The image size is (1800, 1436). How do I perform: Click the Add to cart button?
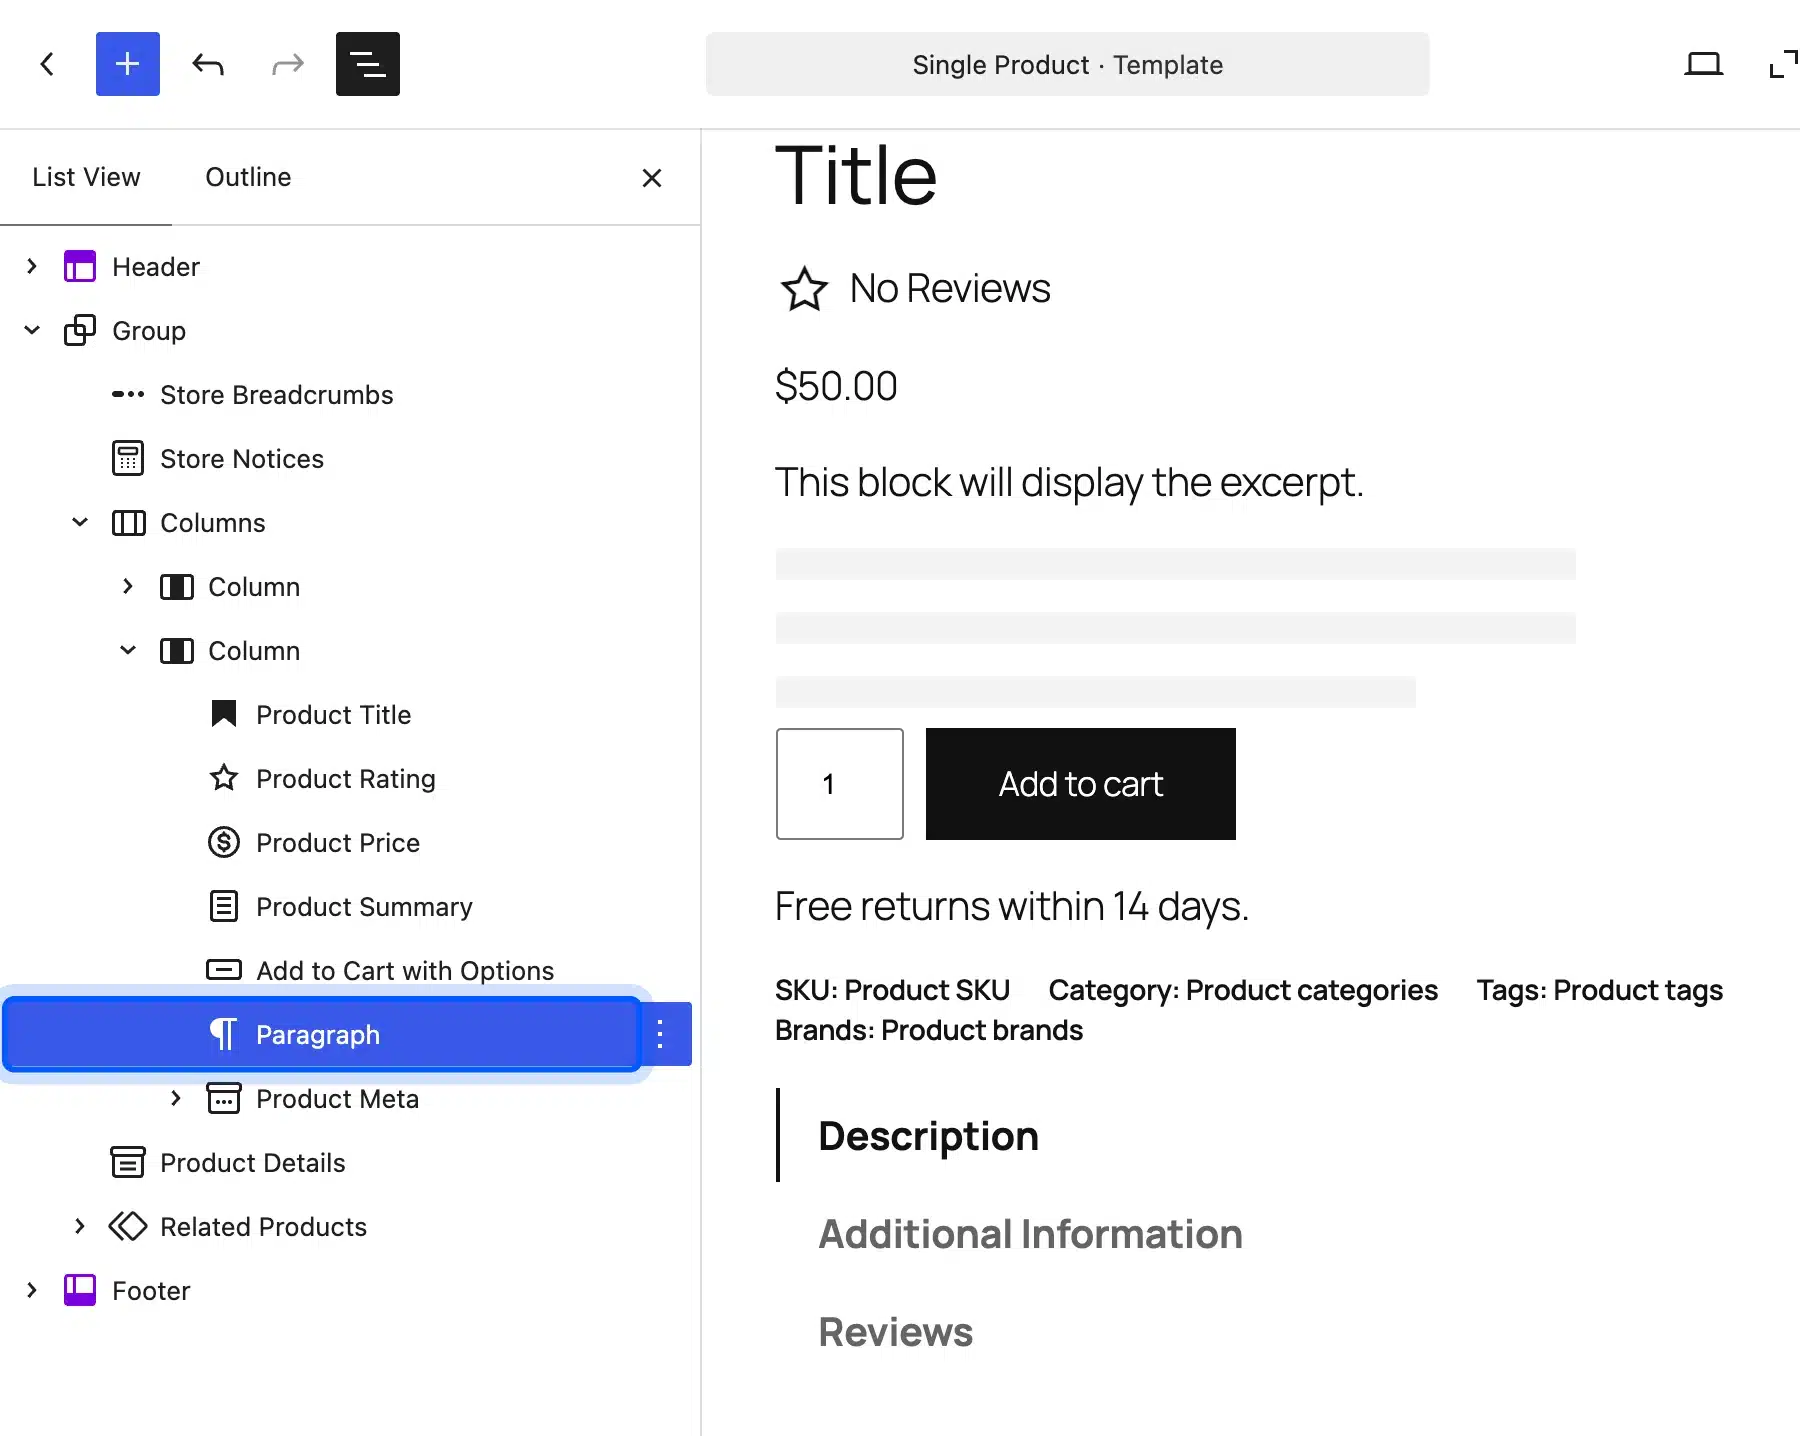(1081, 784)
